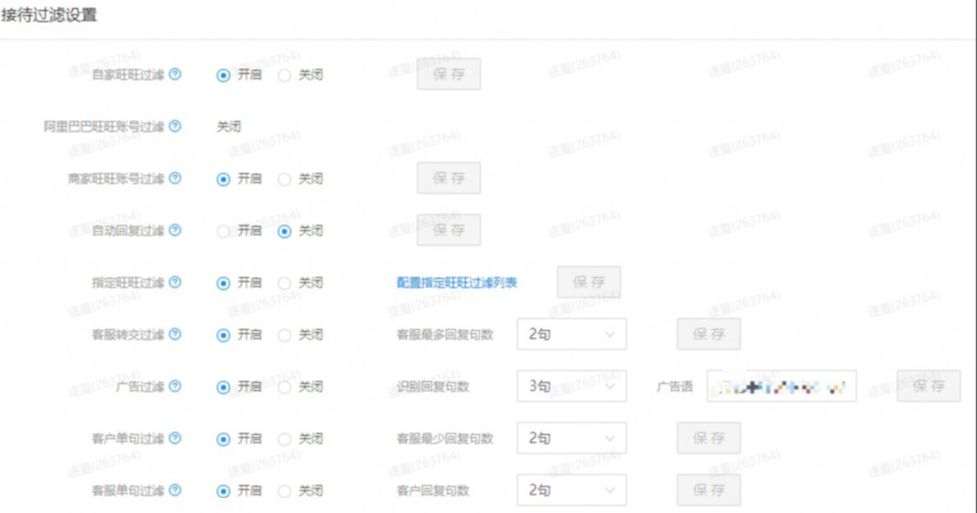Screen dimensions: 977x513
Task: Select 开启 radio for 自动回复过滤
Action: point(223,231)
